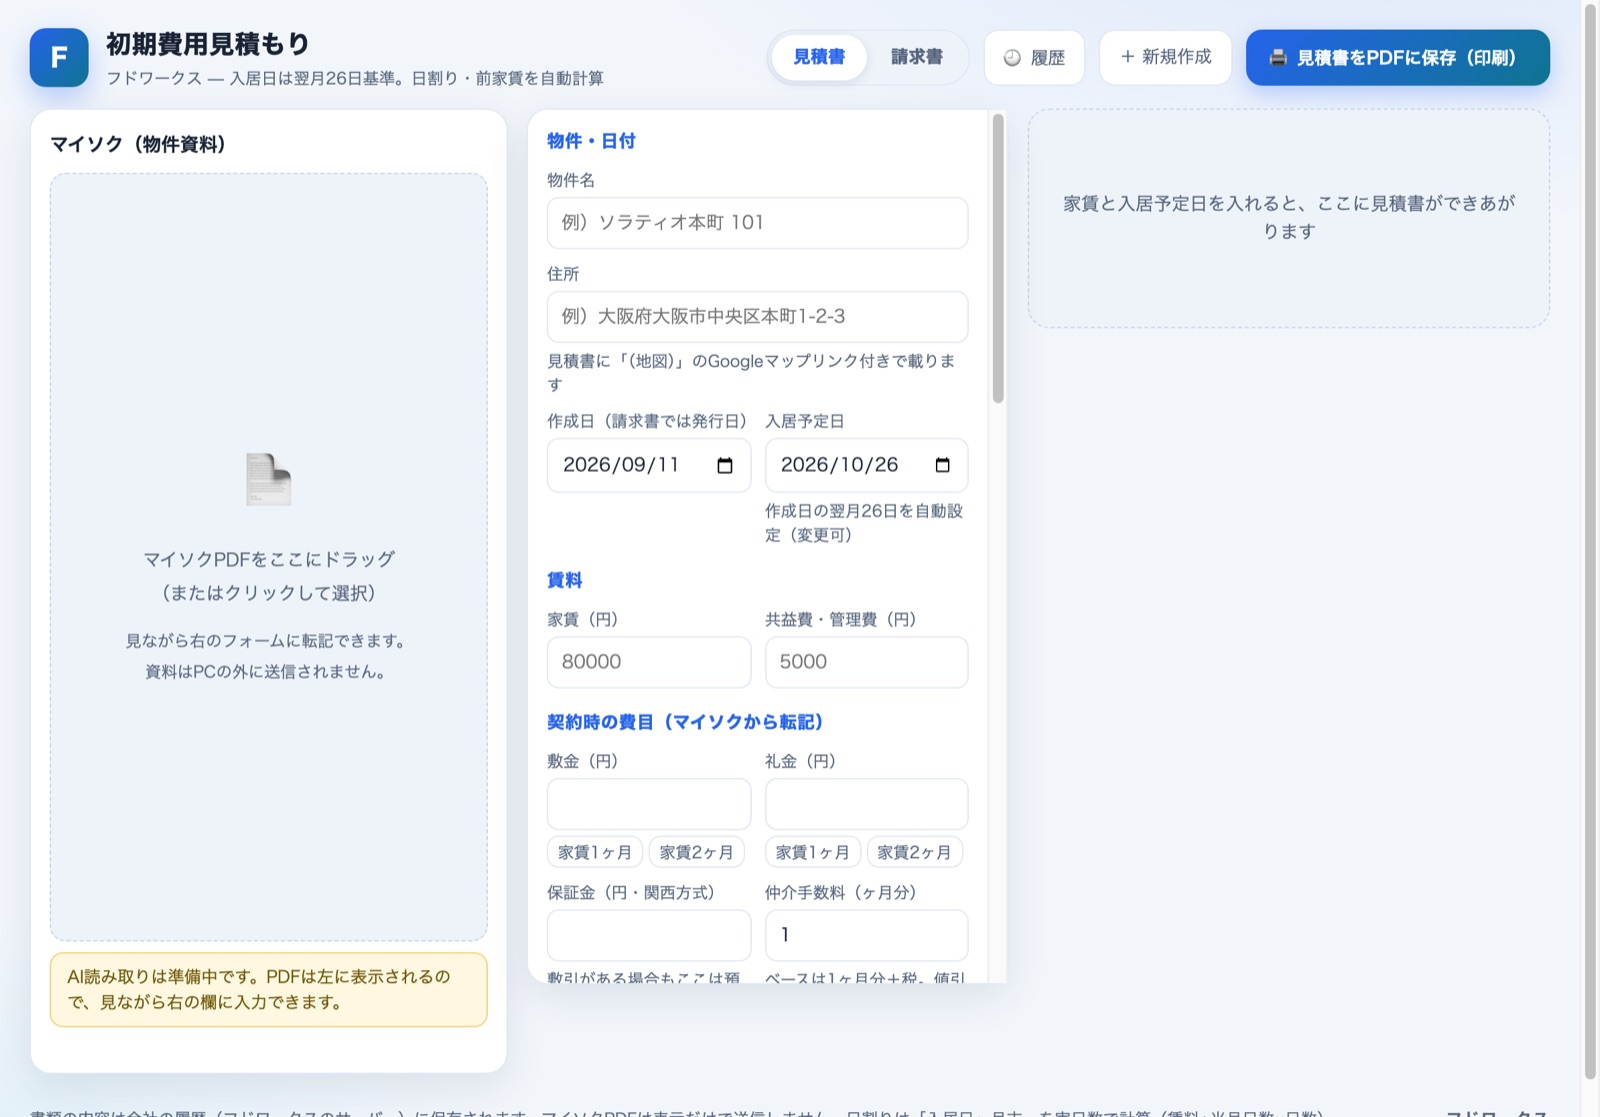Focus the 仲介手数料 input field

[866, 935]
